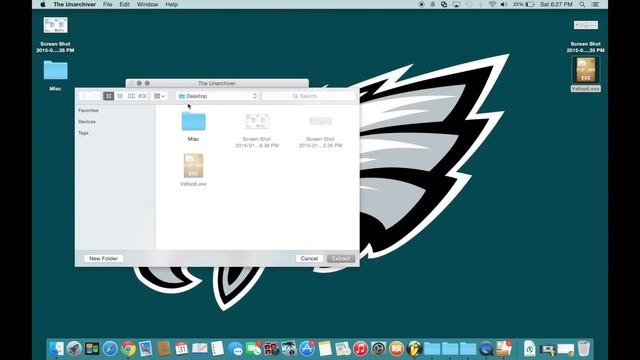Launch FL Studio from the dock
The height and width of the screenshot is (360, 640).
coord(414,349)
